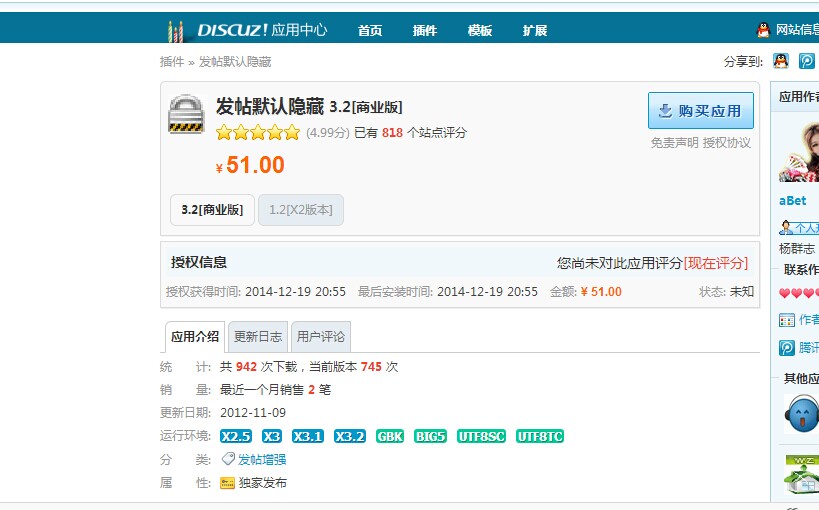Click the blue smiley app thumbnail
Screen dimensions: 819x510
tap(803, 411)
